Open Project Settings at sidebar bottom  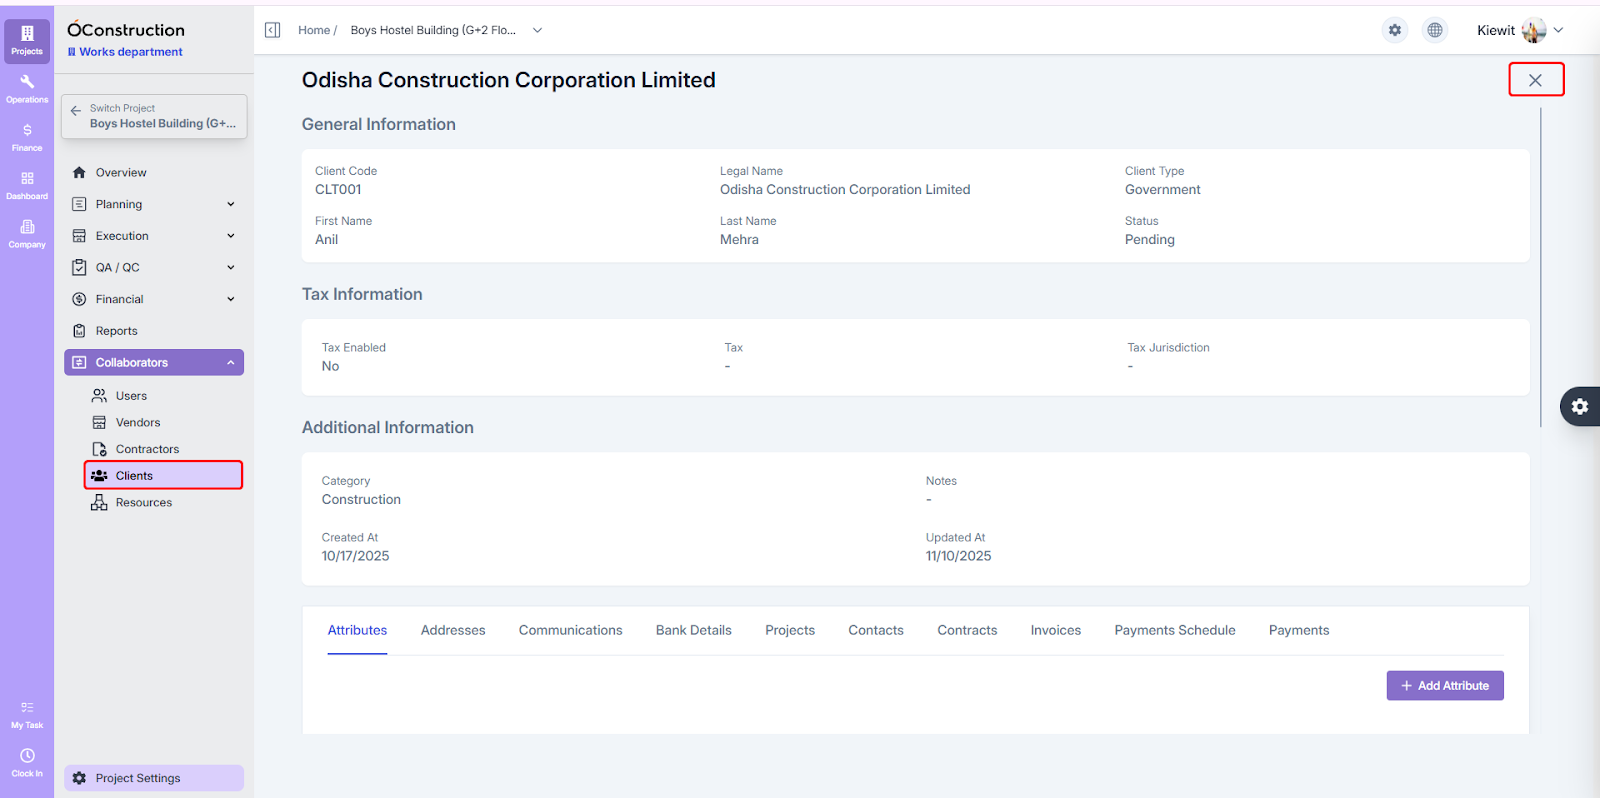pos(154,778)
